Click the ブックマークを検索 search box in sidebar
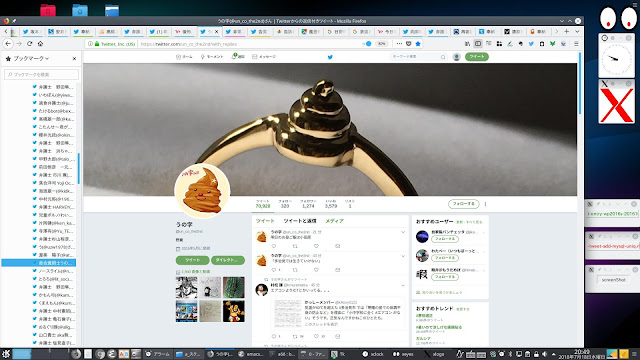This screenshot has width=640, height=360. [x=41, y=74]
